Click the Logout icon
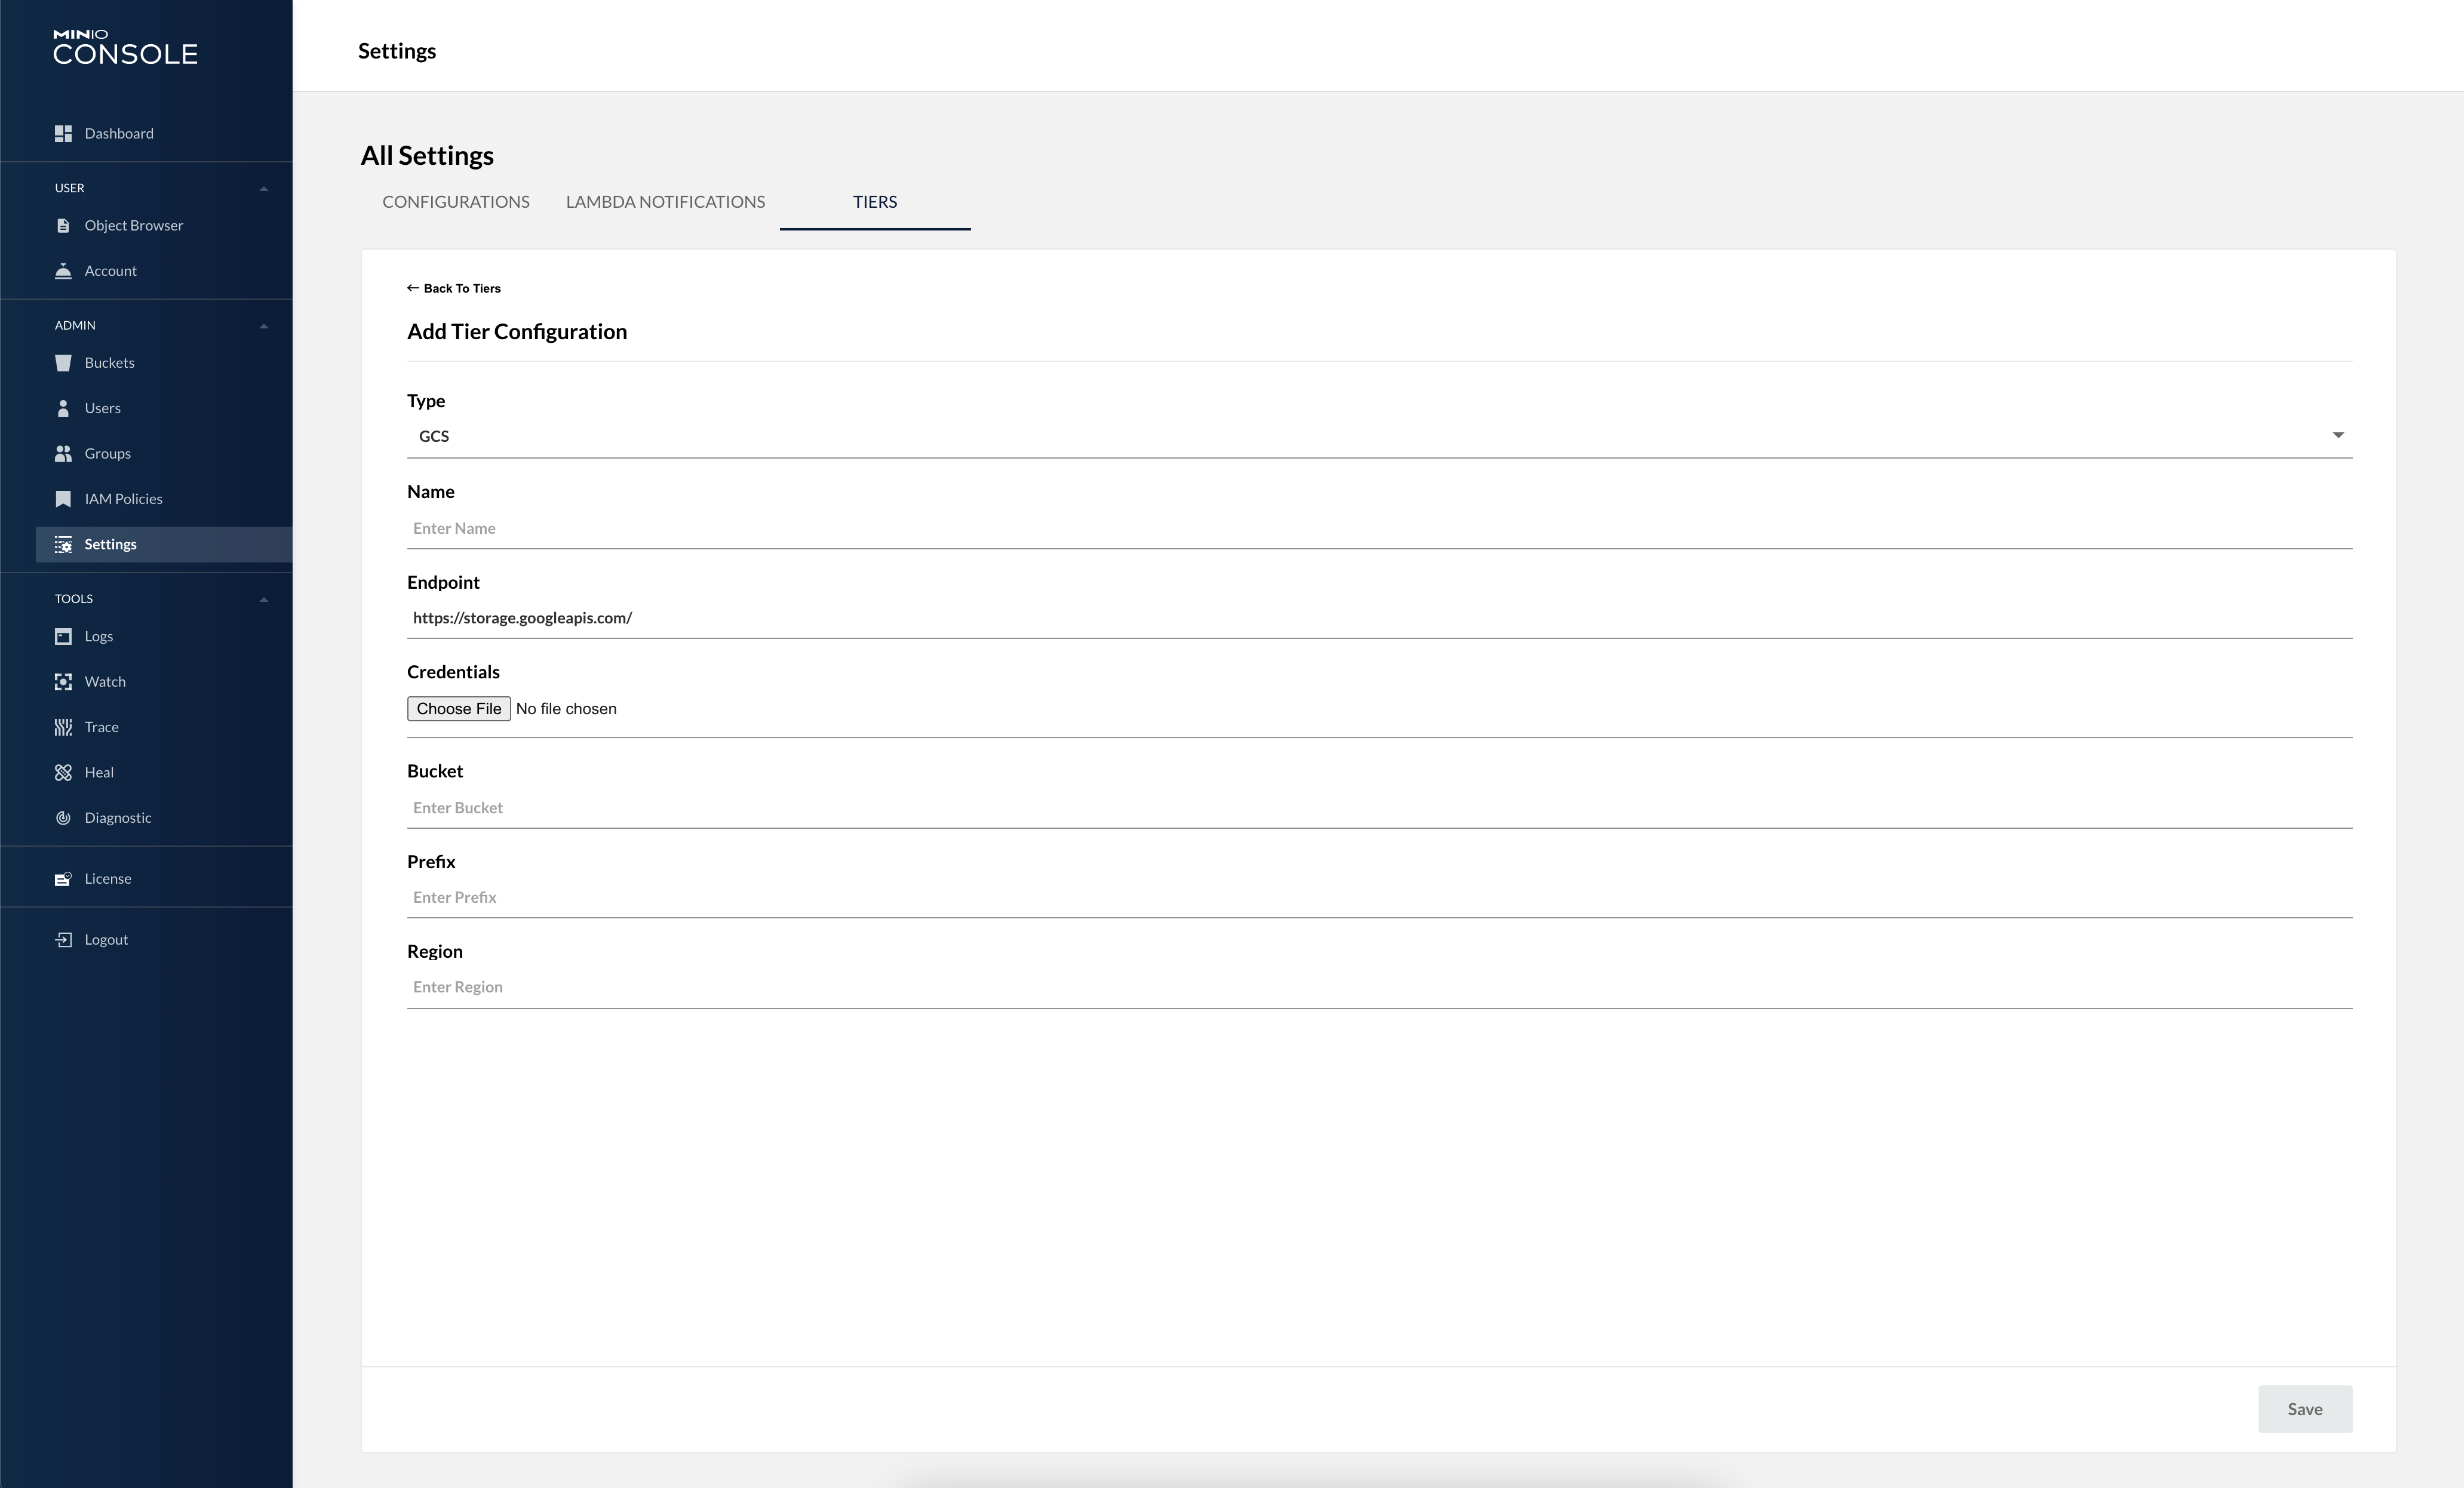 pos(63,940)
